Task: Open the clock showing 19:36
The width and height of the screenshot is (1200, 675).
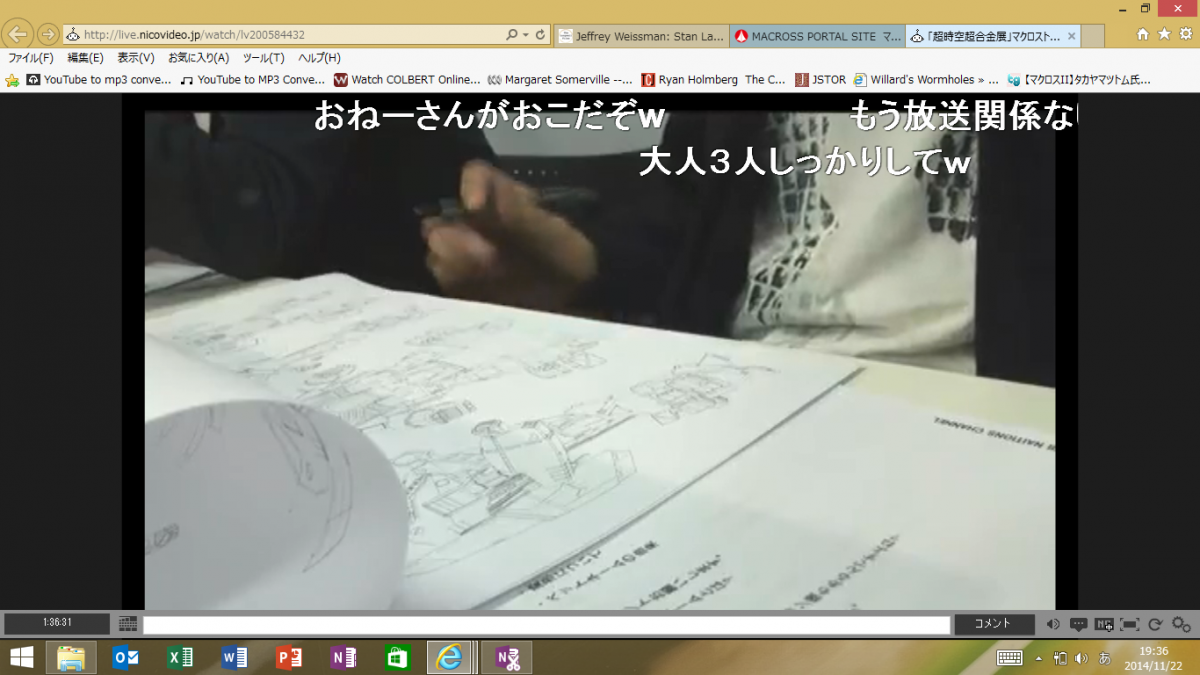Action: pos(1154,657)
